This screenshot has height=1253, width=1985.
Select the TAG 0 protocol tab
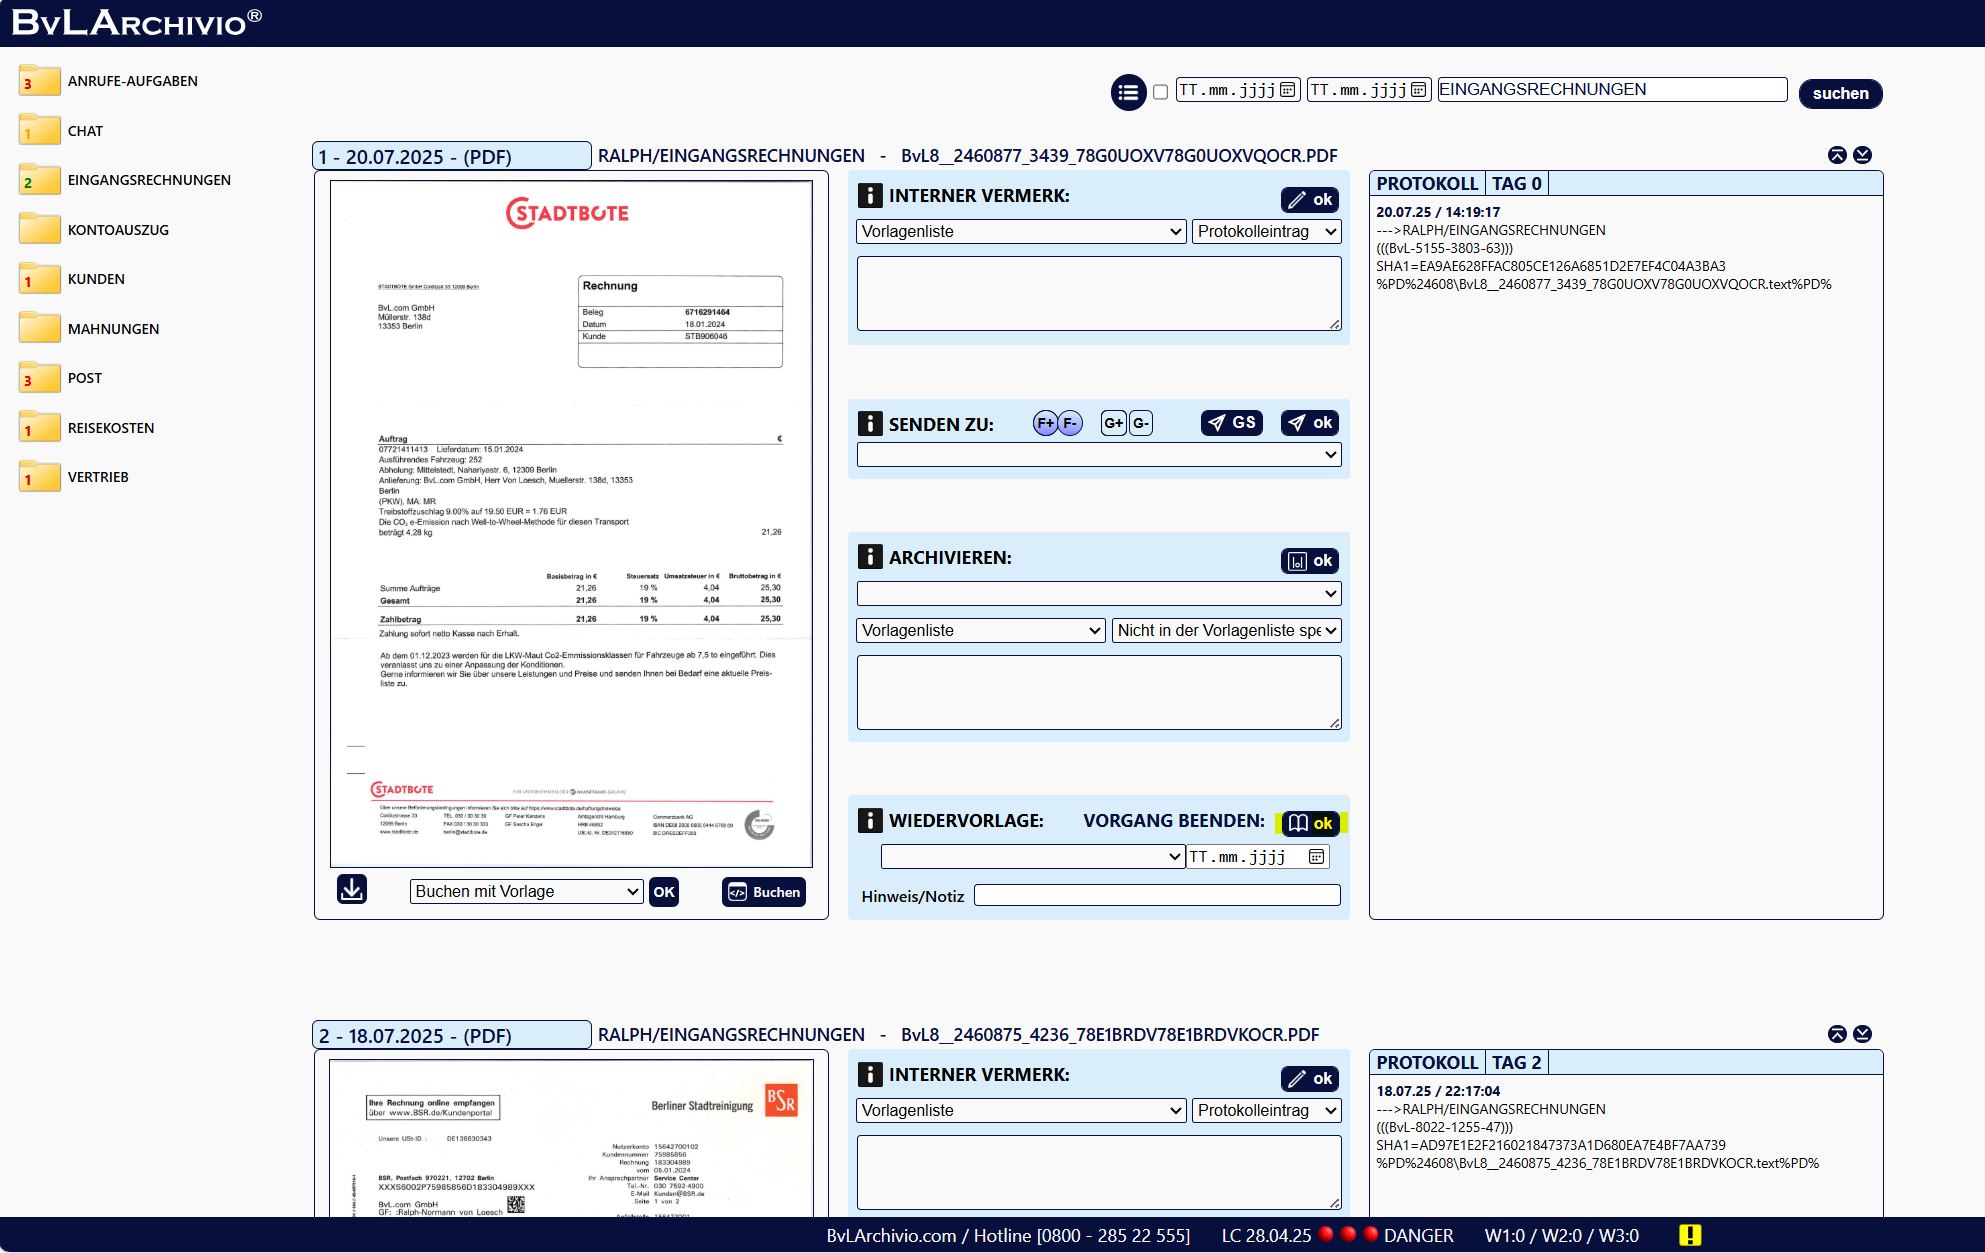tap(1516, 184)
